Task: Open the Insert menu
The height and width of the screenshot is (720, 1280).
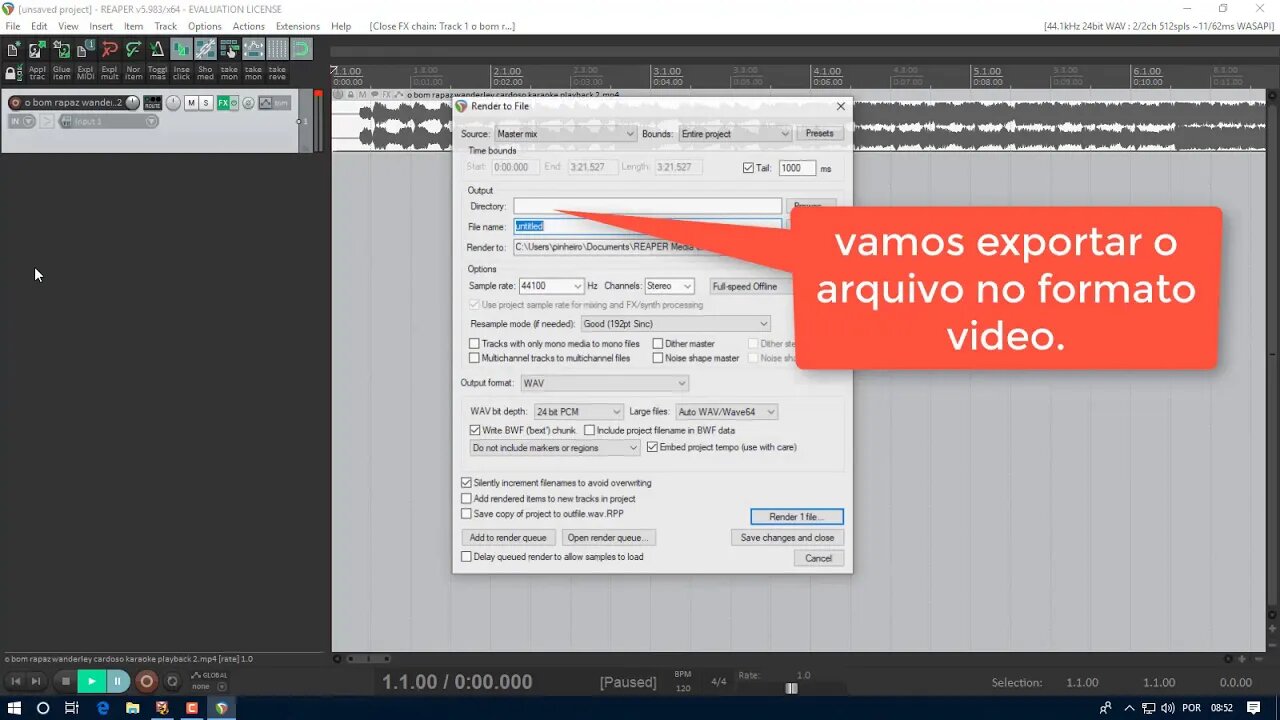Action: point(101,26)
